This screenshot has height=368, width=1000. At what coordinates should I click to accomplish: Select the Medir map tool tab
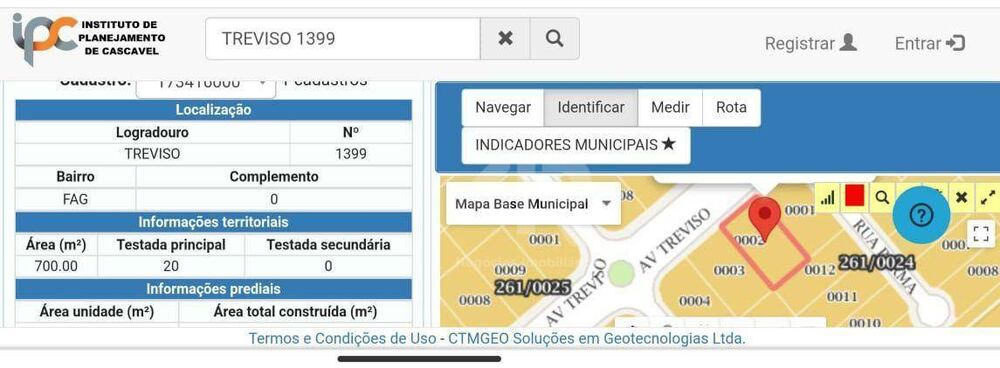point(670,107)
